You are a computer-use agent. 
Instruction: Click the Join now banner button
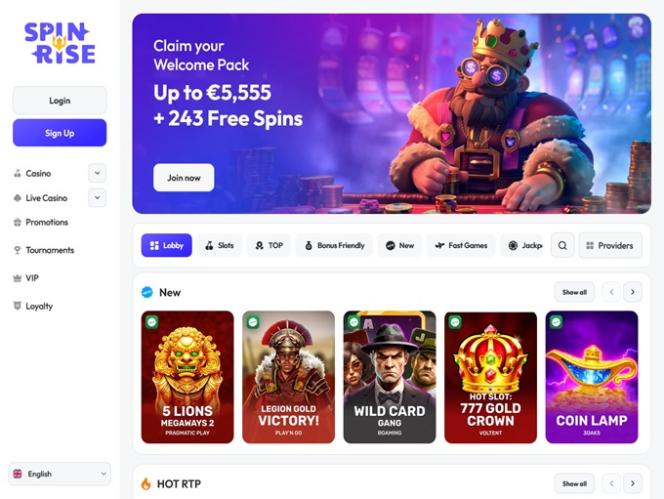(184, 178)
